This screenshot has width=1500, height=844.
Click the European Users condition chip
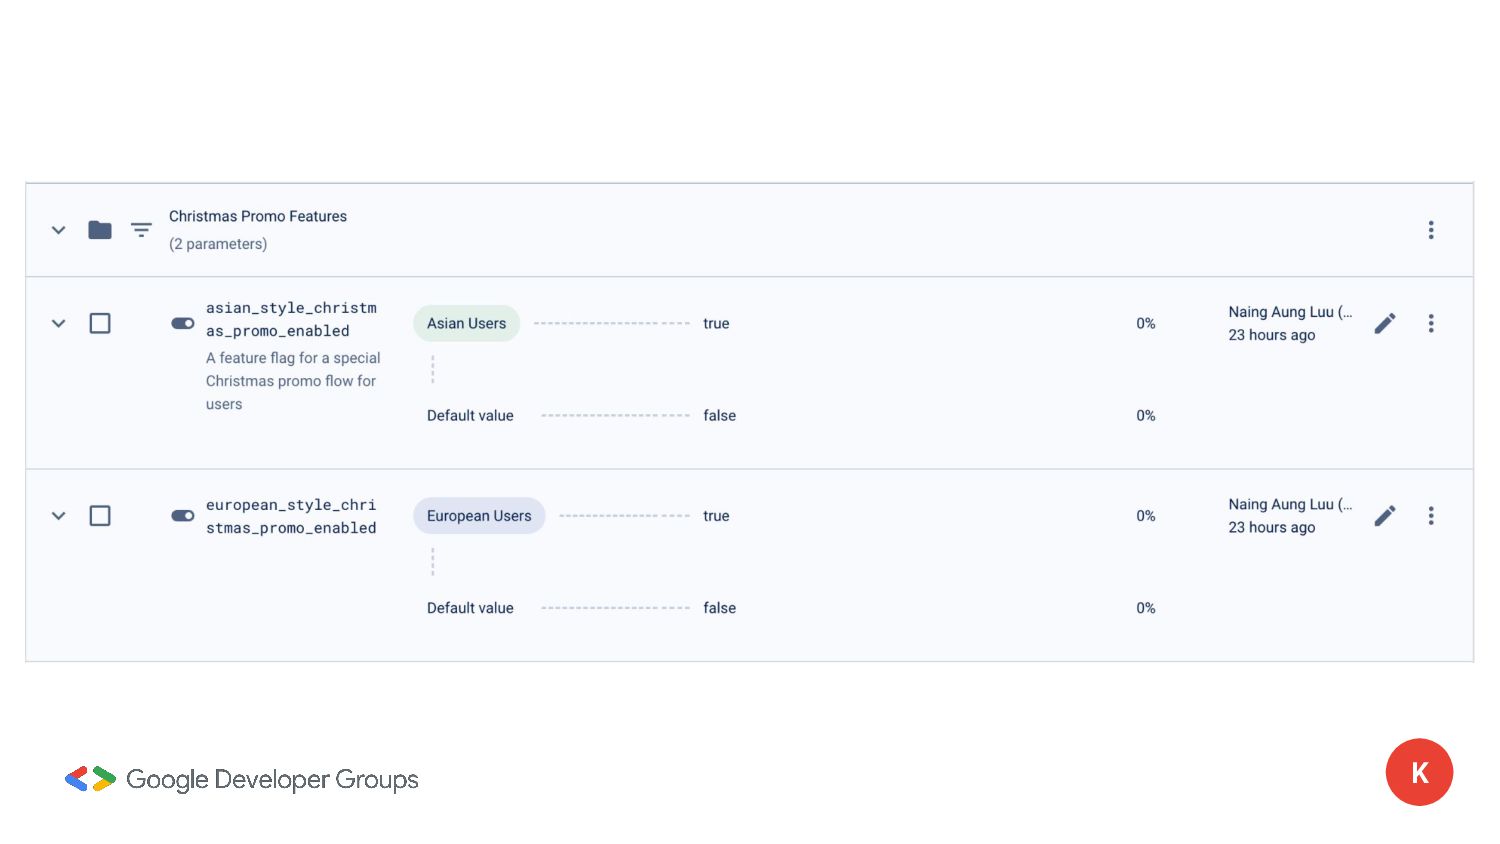pos(479,516)
